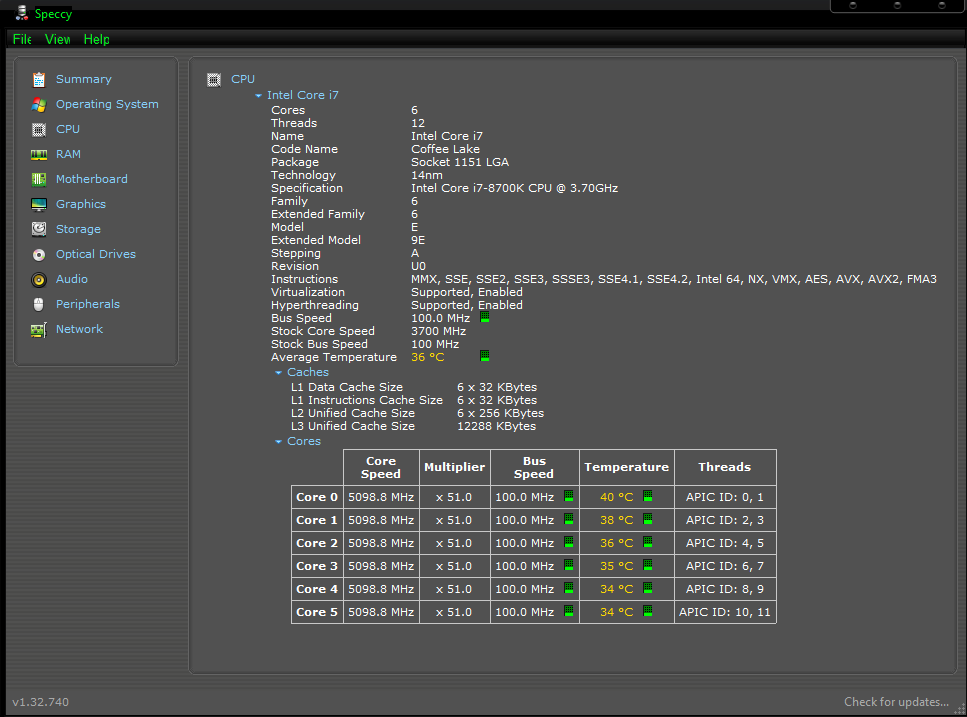The width and height of the screenshot is (967, 717).
Task: Click Core 3 bus speed graph icon
Action: [x=569, y=565]
